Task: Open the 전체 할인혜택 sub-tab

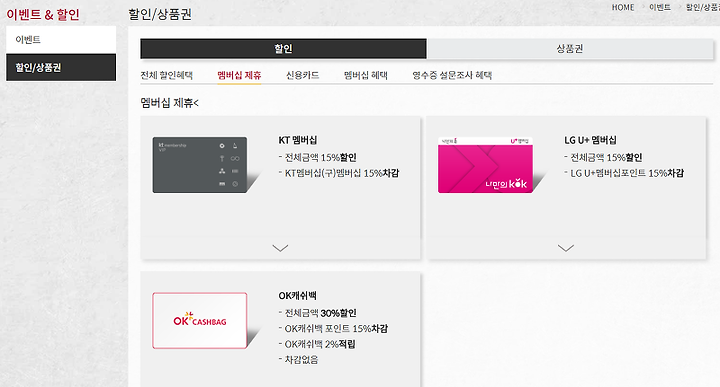Action: [x=167, y=75]
